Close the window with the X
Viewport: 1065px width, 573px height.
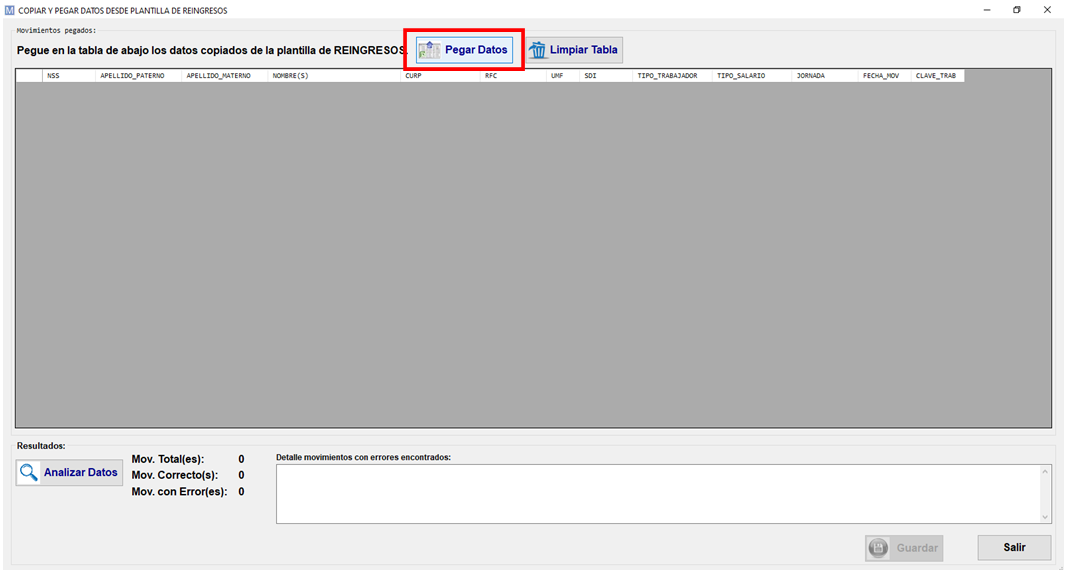click(1047, 10)
